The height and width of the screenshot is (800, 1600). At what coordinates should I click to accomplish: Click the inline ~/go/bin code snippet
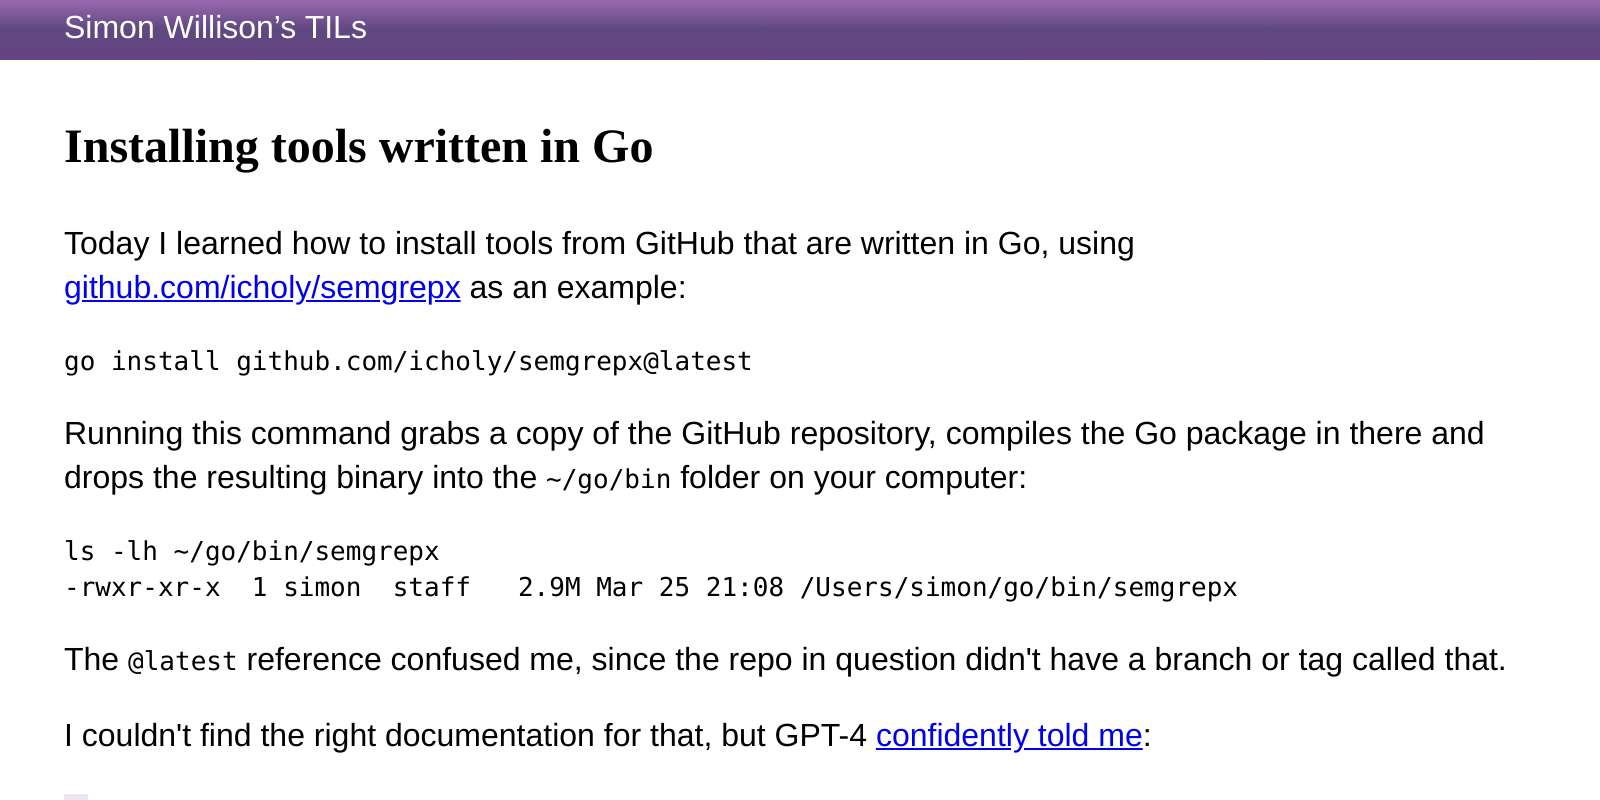pos(608,480)
